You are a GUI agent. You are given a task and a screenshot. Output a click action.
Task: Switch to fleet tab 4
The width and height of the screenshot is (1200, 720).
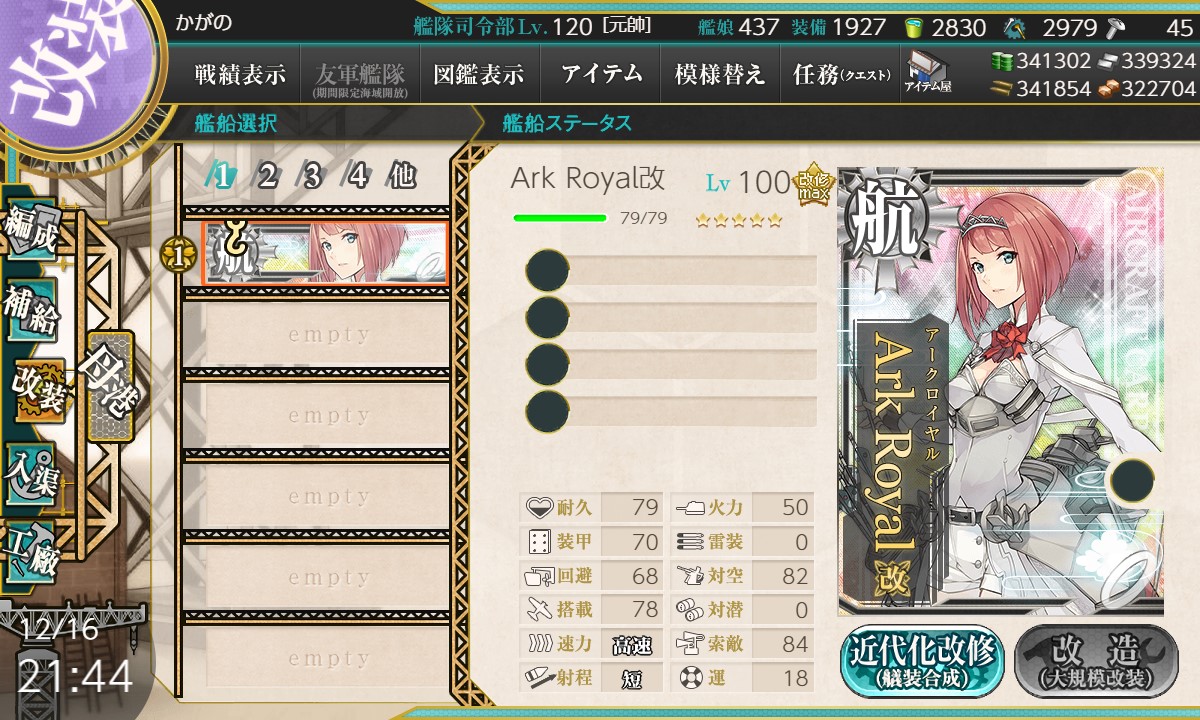357,176
